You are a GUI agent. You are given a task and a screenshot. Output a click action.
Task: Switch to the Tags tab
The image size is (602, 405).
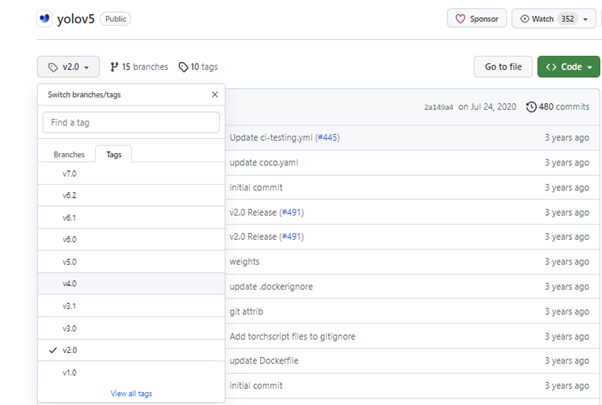point(114,154)
